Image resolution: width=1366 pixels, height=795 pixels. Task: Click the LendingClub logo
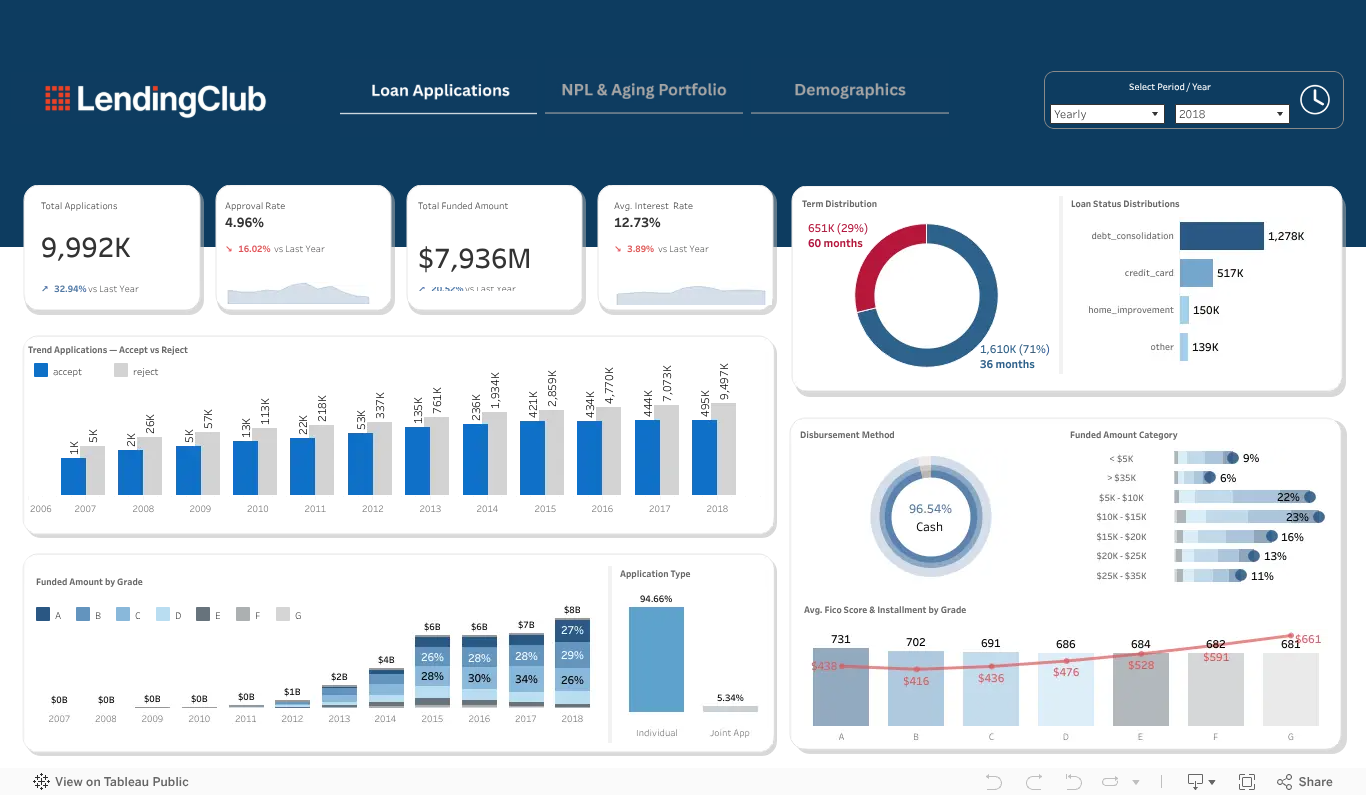[x=155, y=99]
